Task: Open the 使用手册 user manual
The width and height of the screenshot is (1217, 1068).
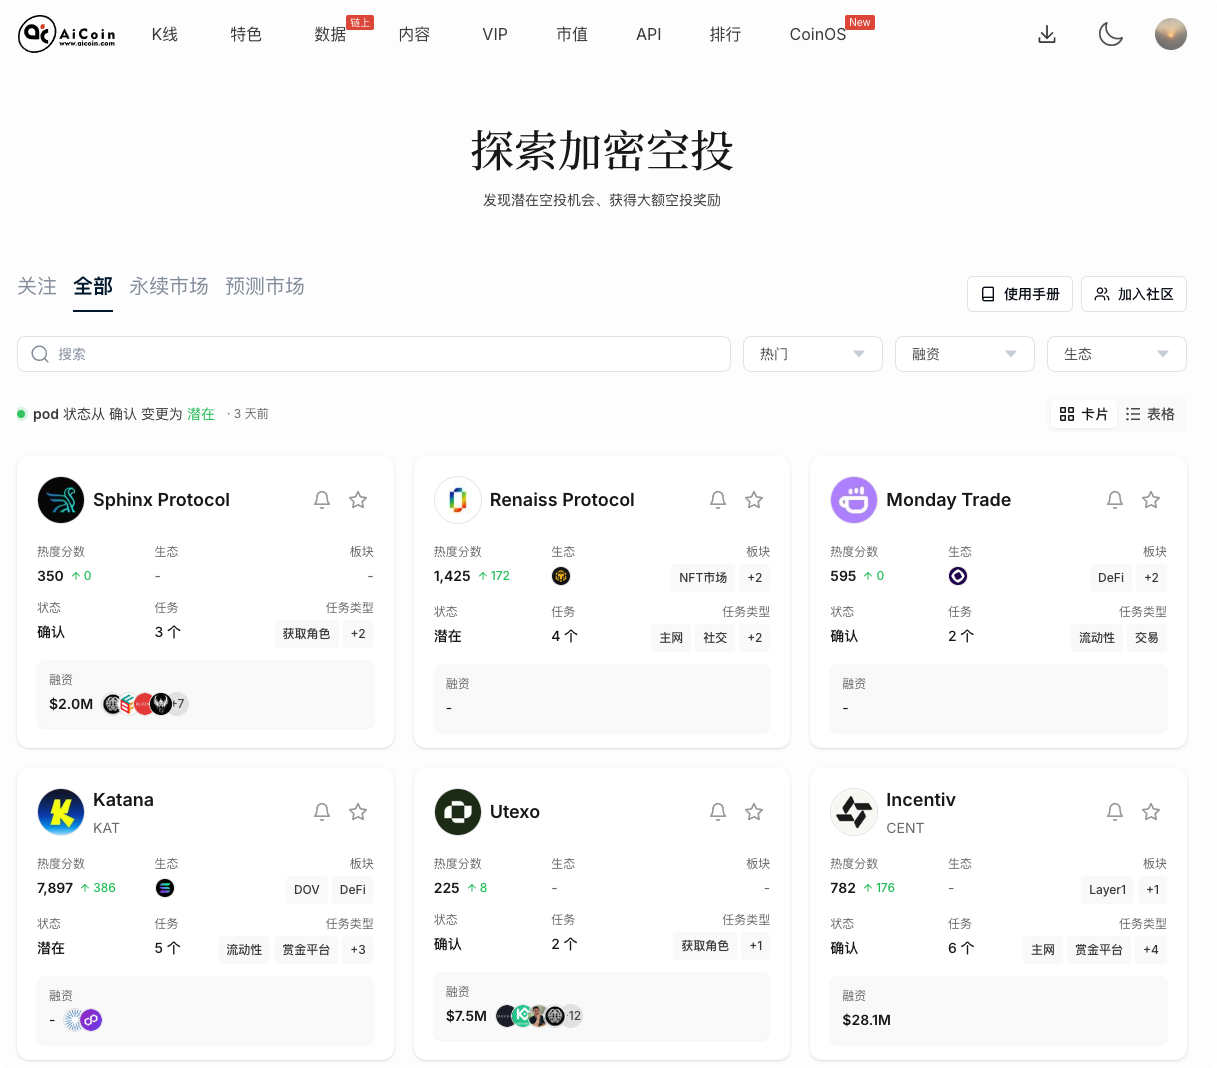Action: pyautogui.click(x=1019, y=293)
